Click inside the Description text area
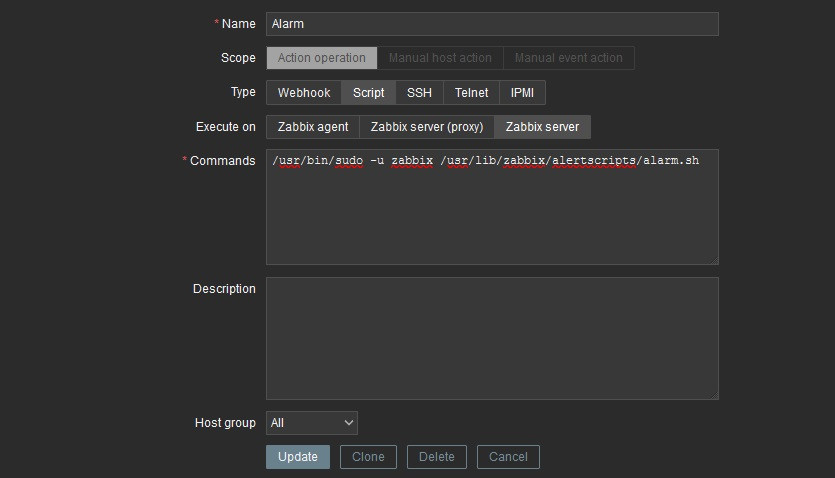The height and width of the screenshot is (478, 835). [492, 338]
